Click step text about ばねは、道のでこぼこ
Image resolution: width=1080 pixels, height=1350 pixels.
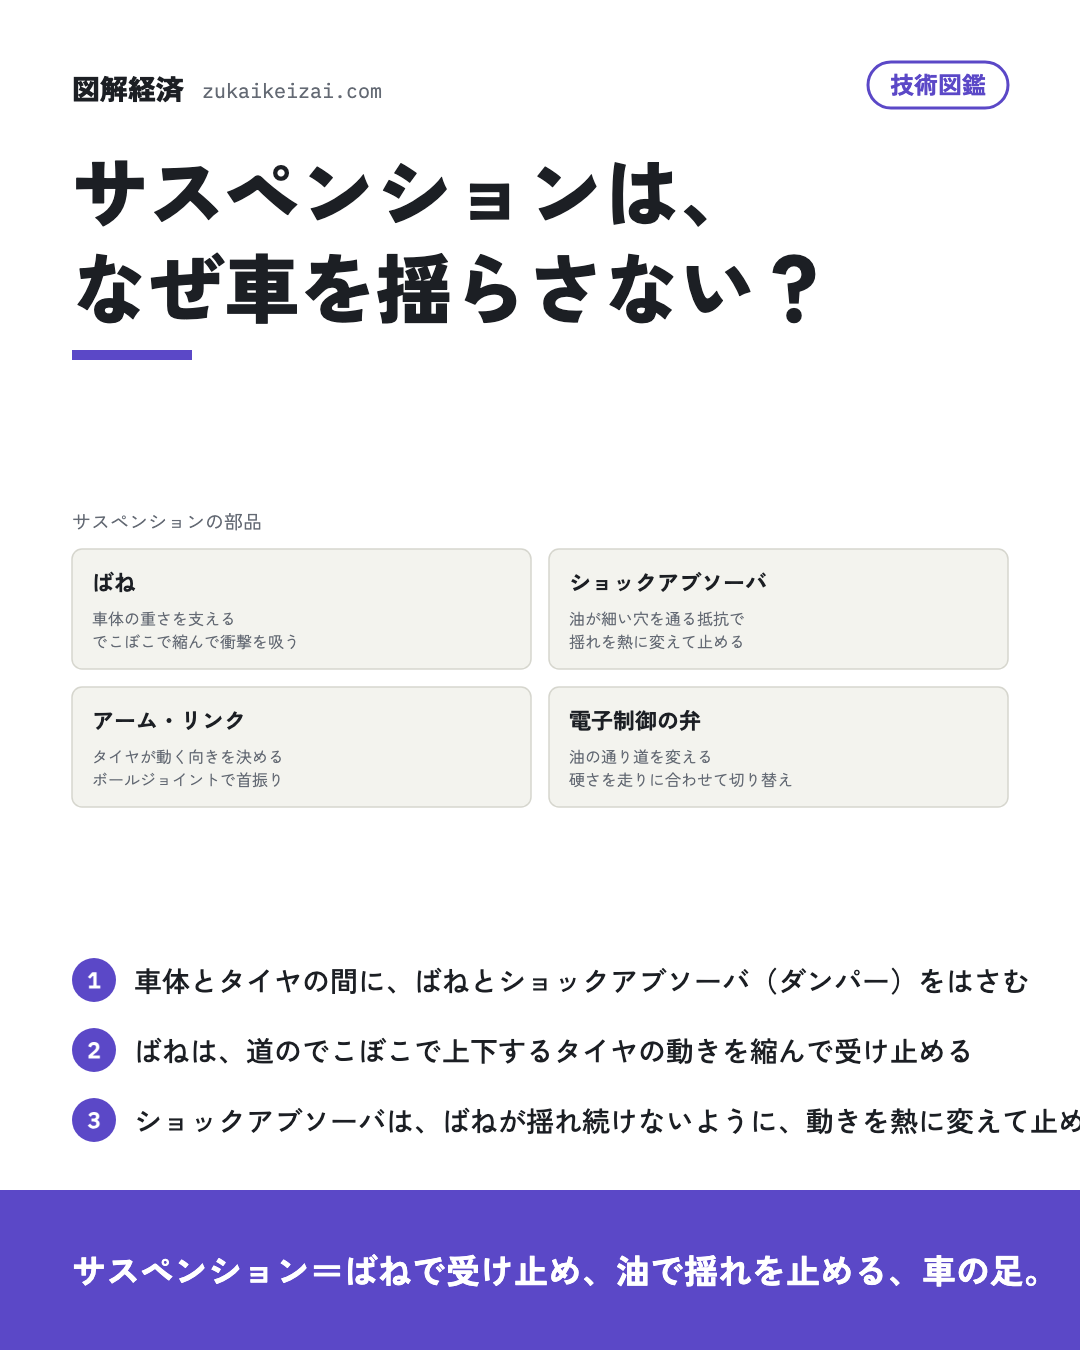[x=554, y=1051]
